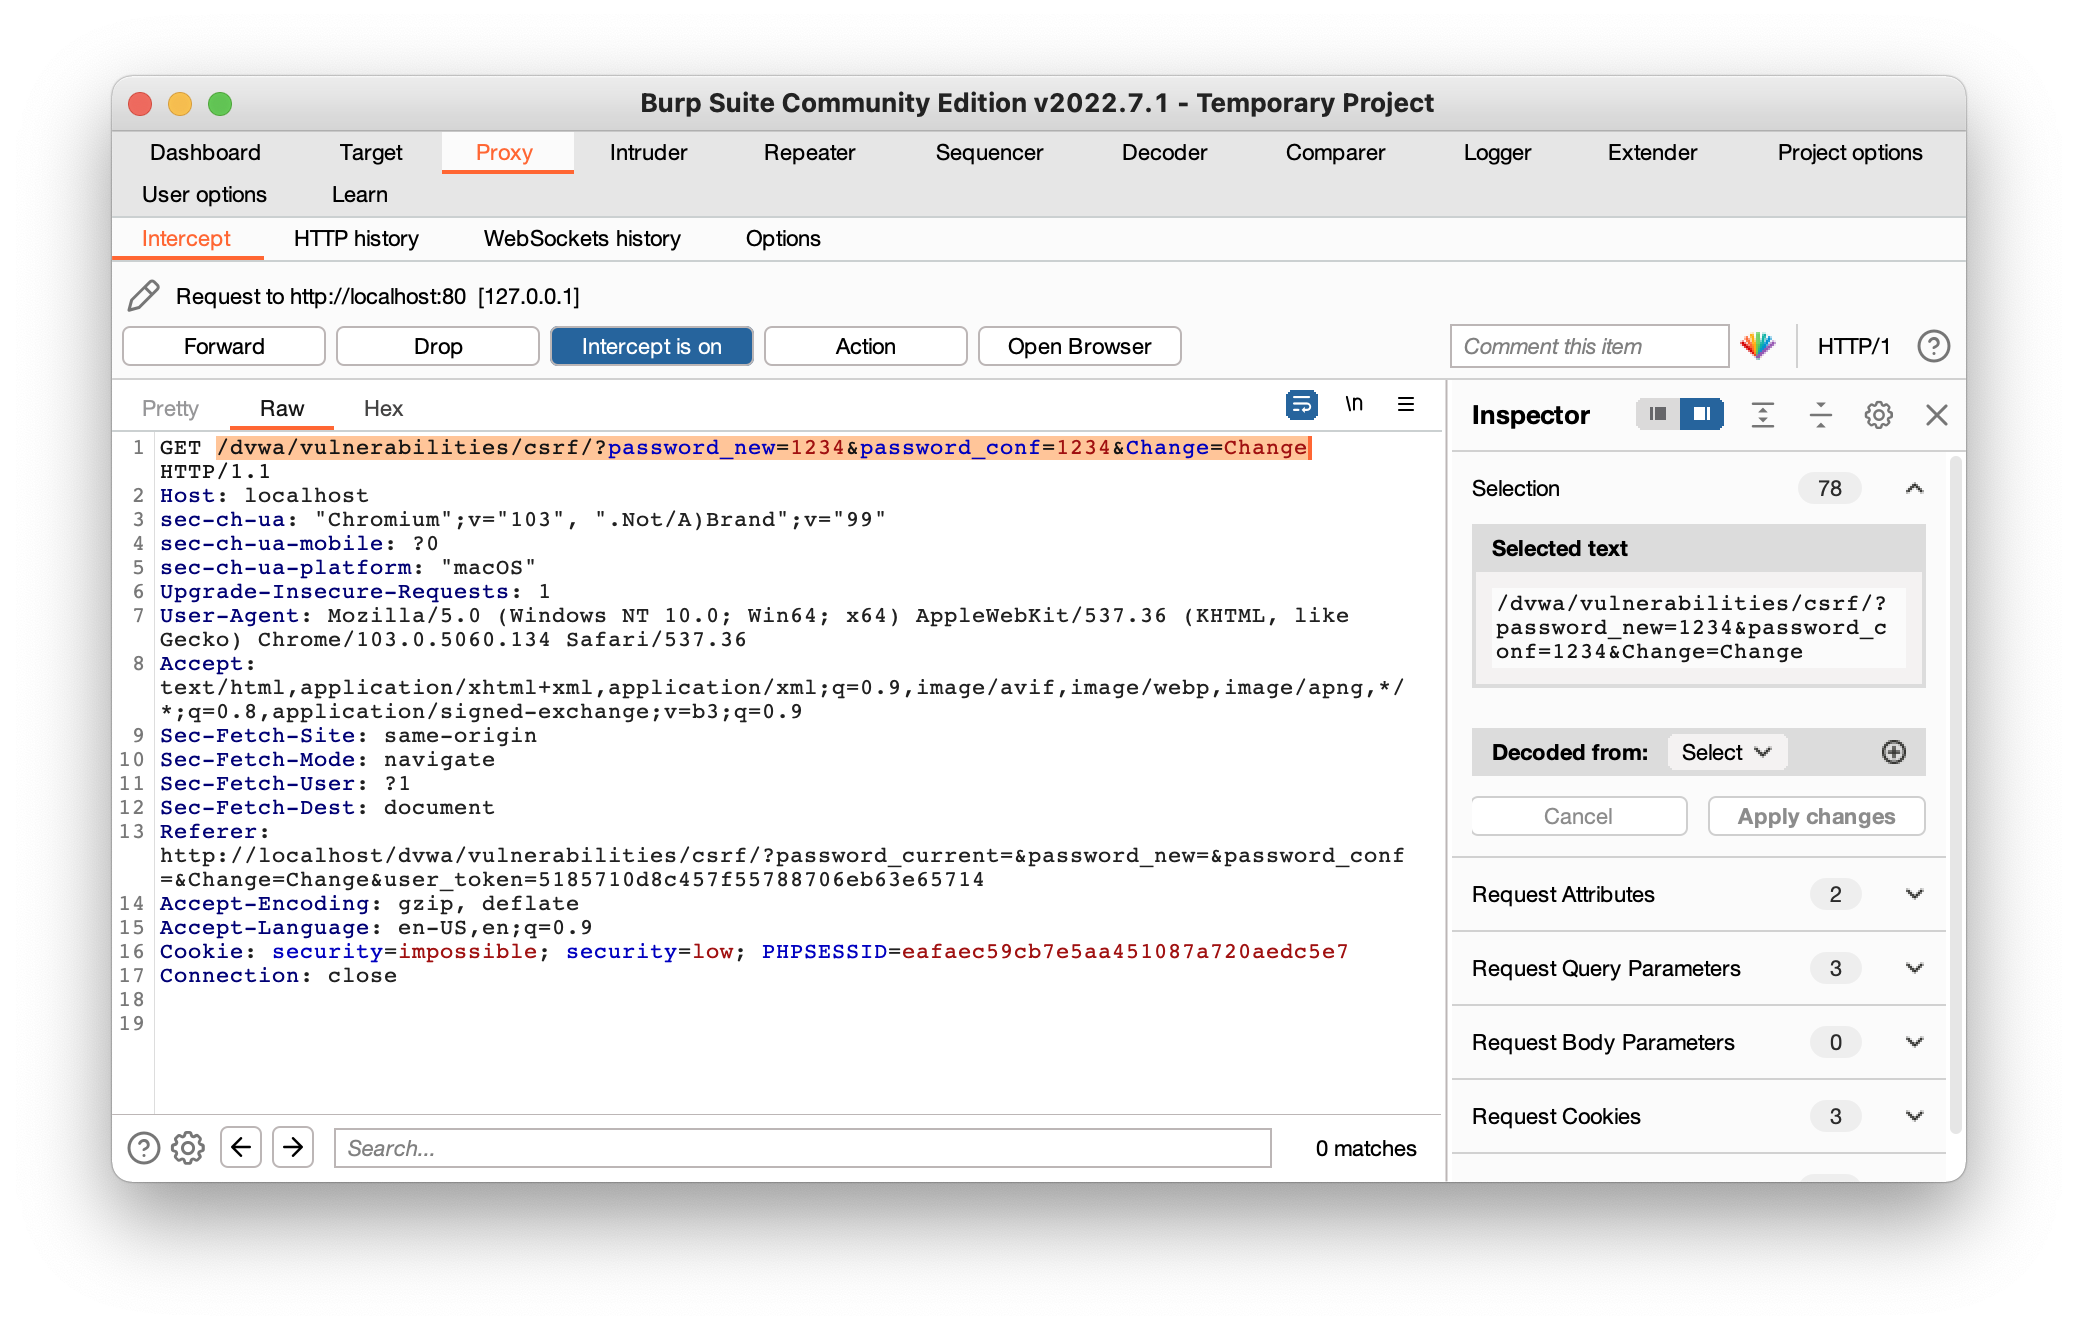Screen dimensions: 2078x1330
Task: Click the Inspector vertical scrollbar
Action: [x=1956, y=795]
